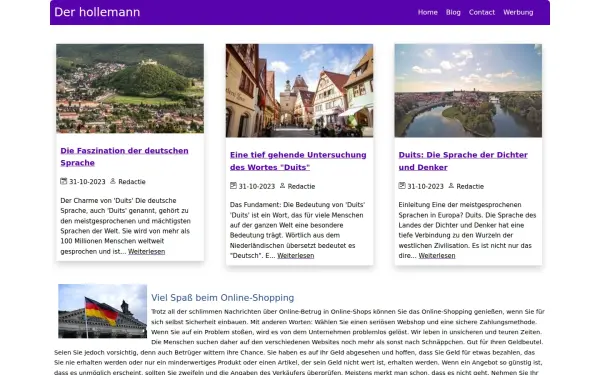The width and height of the screenshot is (600, 375).
Task: Click Weiterlesen under Dichter und Denker article
Action: 437,256
